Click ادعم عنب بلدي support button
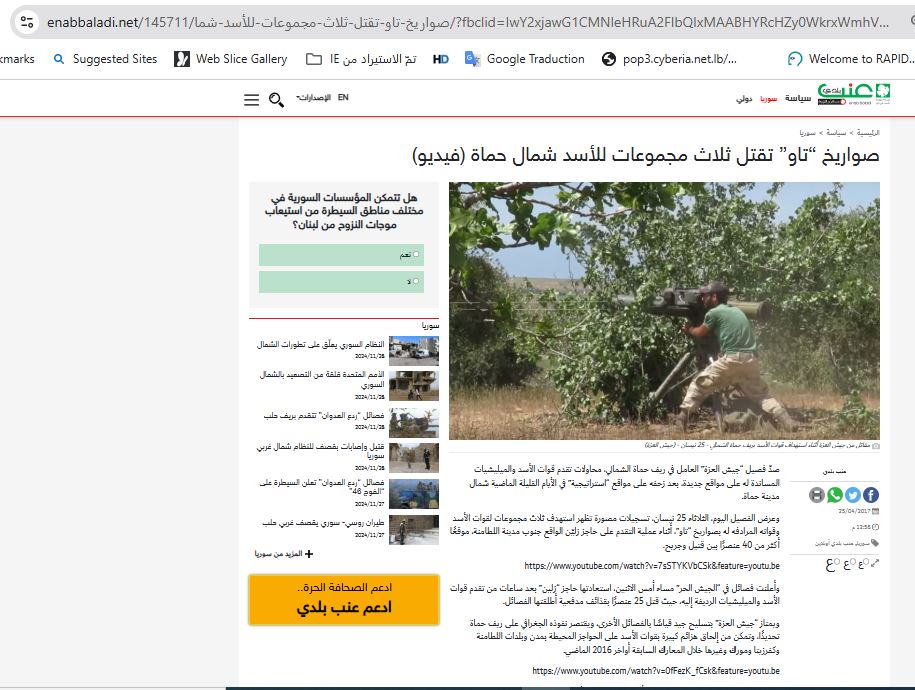The image size is (915, 690). coord(342,600)
